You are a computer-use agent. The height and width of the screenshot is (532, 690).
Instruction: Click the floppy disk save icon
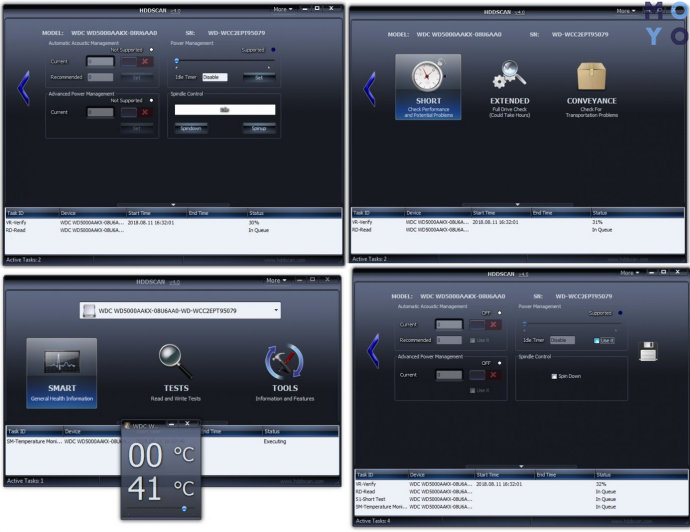648,351
